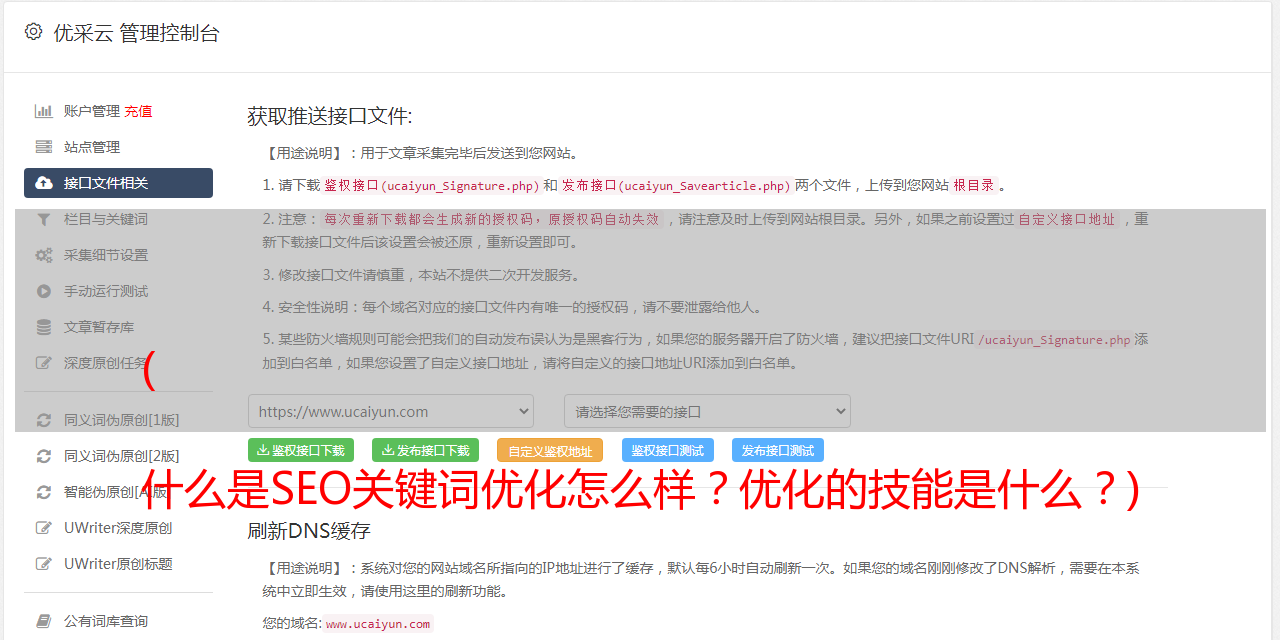Click the filter icon beside 栏目与关键词
This screenshot has width=1280, height=640.
click(x=44, y=219)
